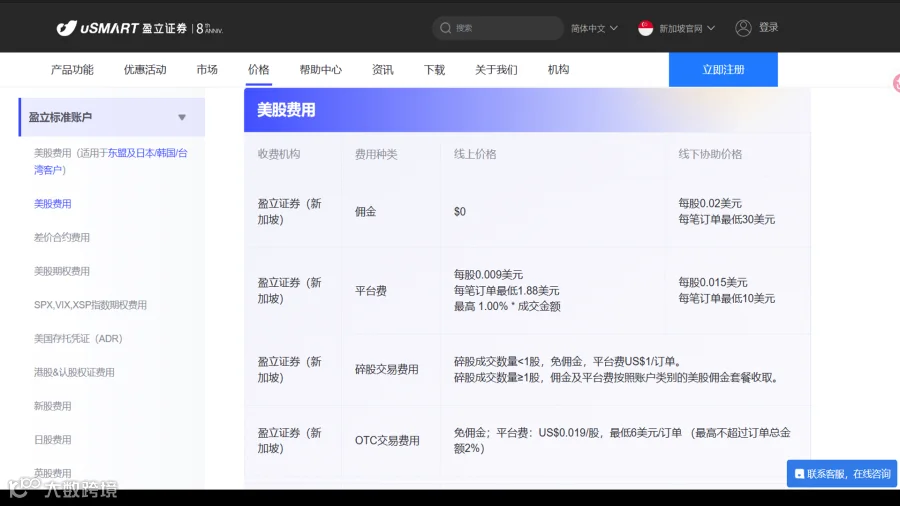This screenshot has width=900, height=506.
Task: Open the 机构 nav item
Action: (x=558, y=69)
